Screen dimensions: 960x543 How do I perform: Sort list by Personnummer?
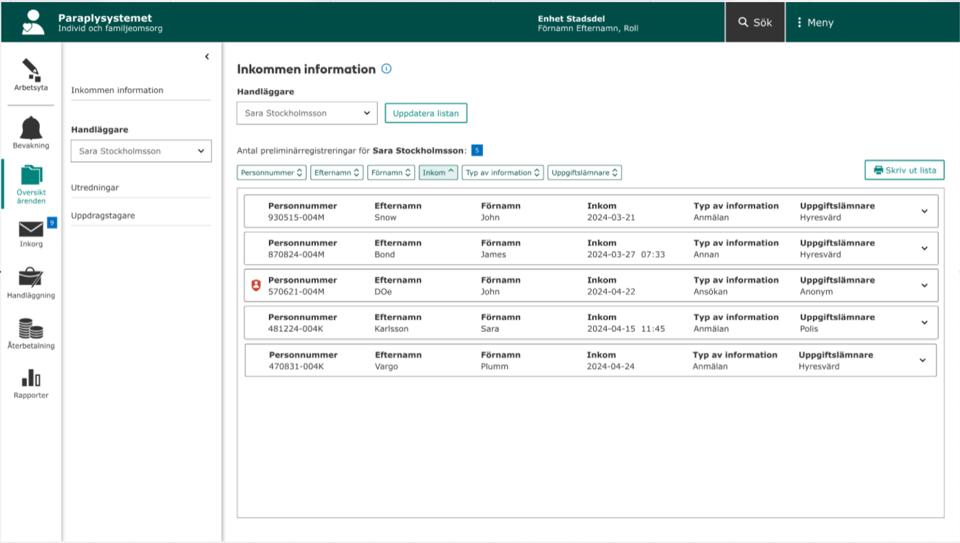click(x=271, y=173)
